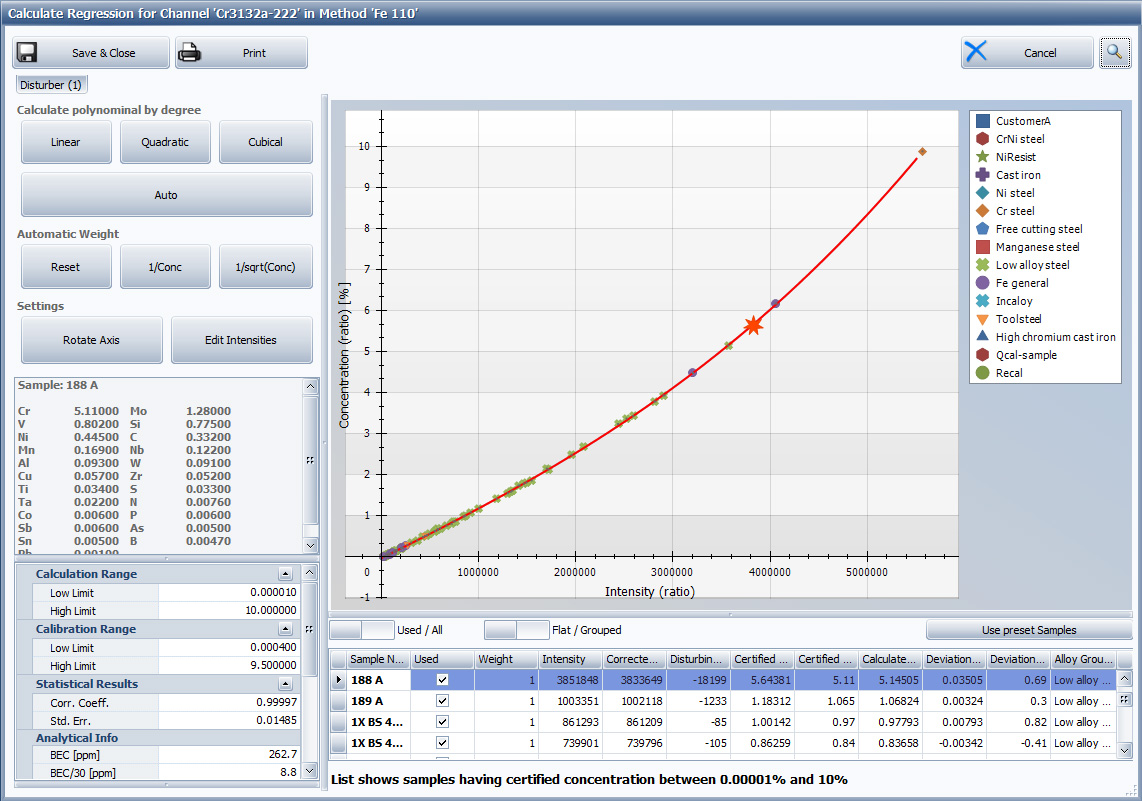Edit the Calibration Range High Limit value
1142x801 pixels.
click(230, 665)
